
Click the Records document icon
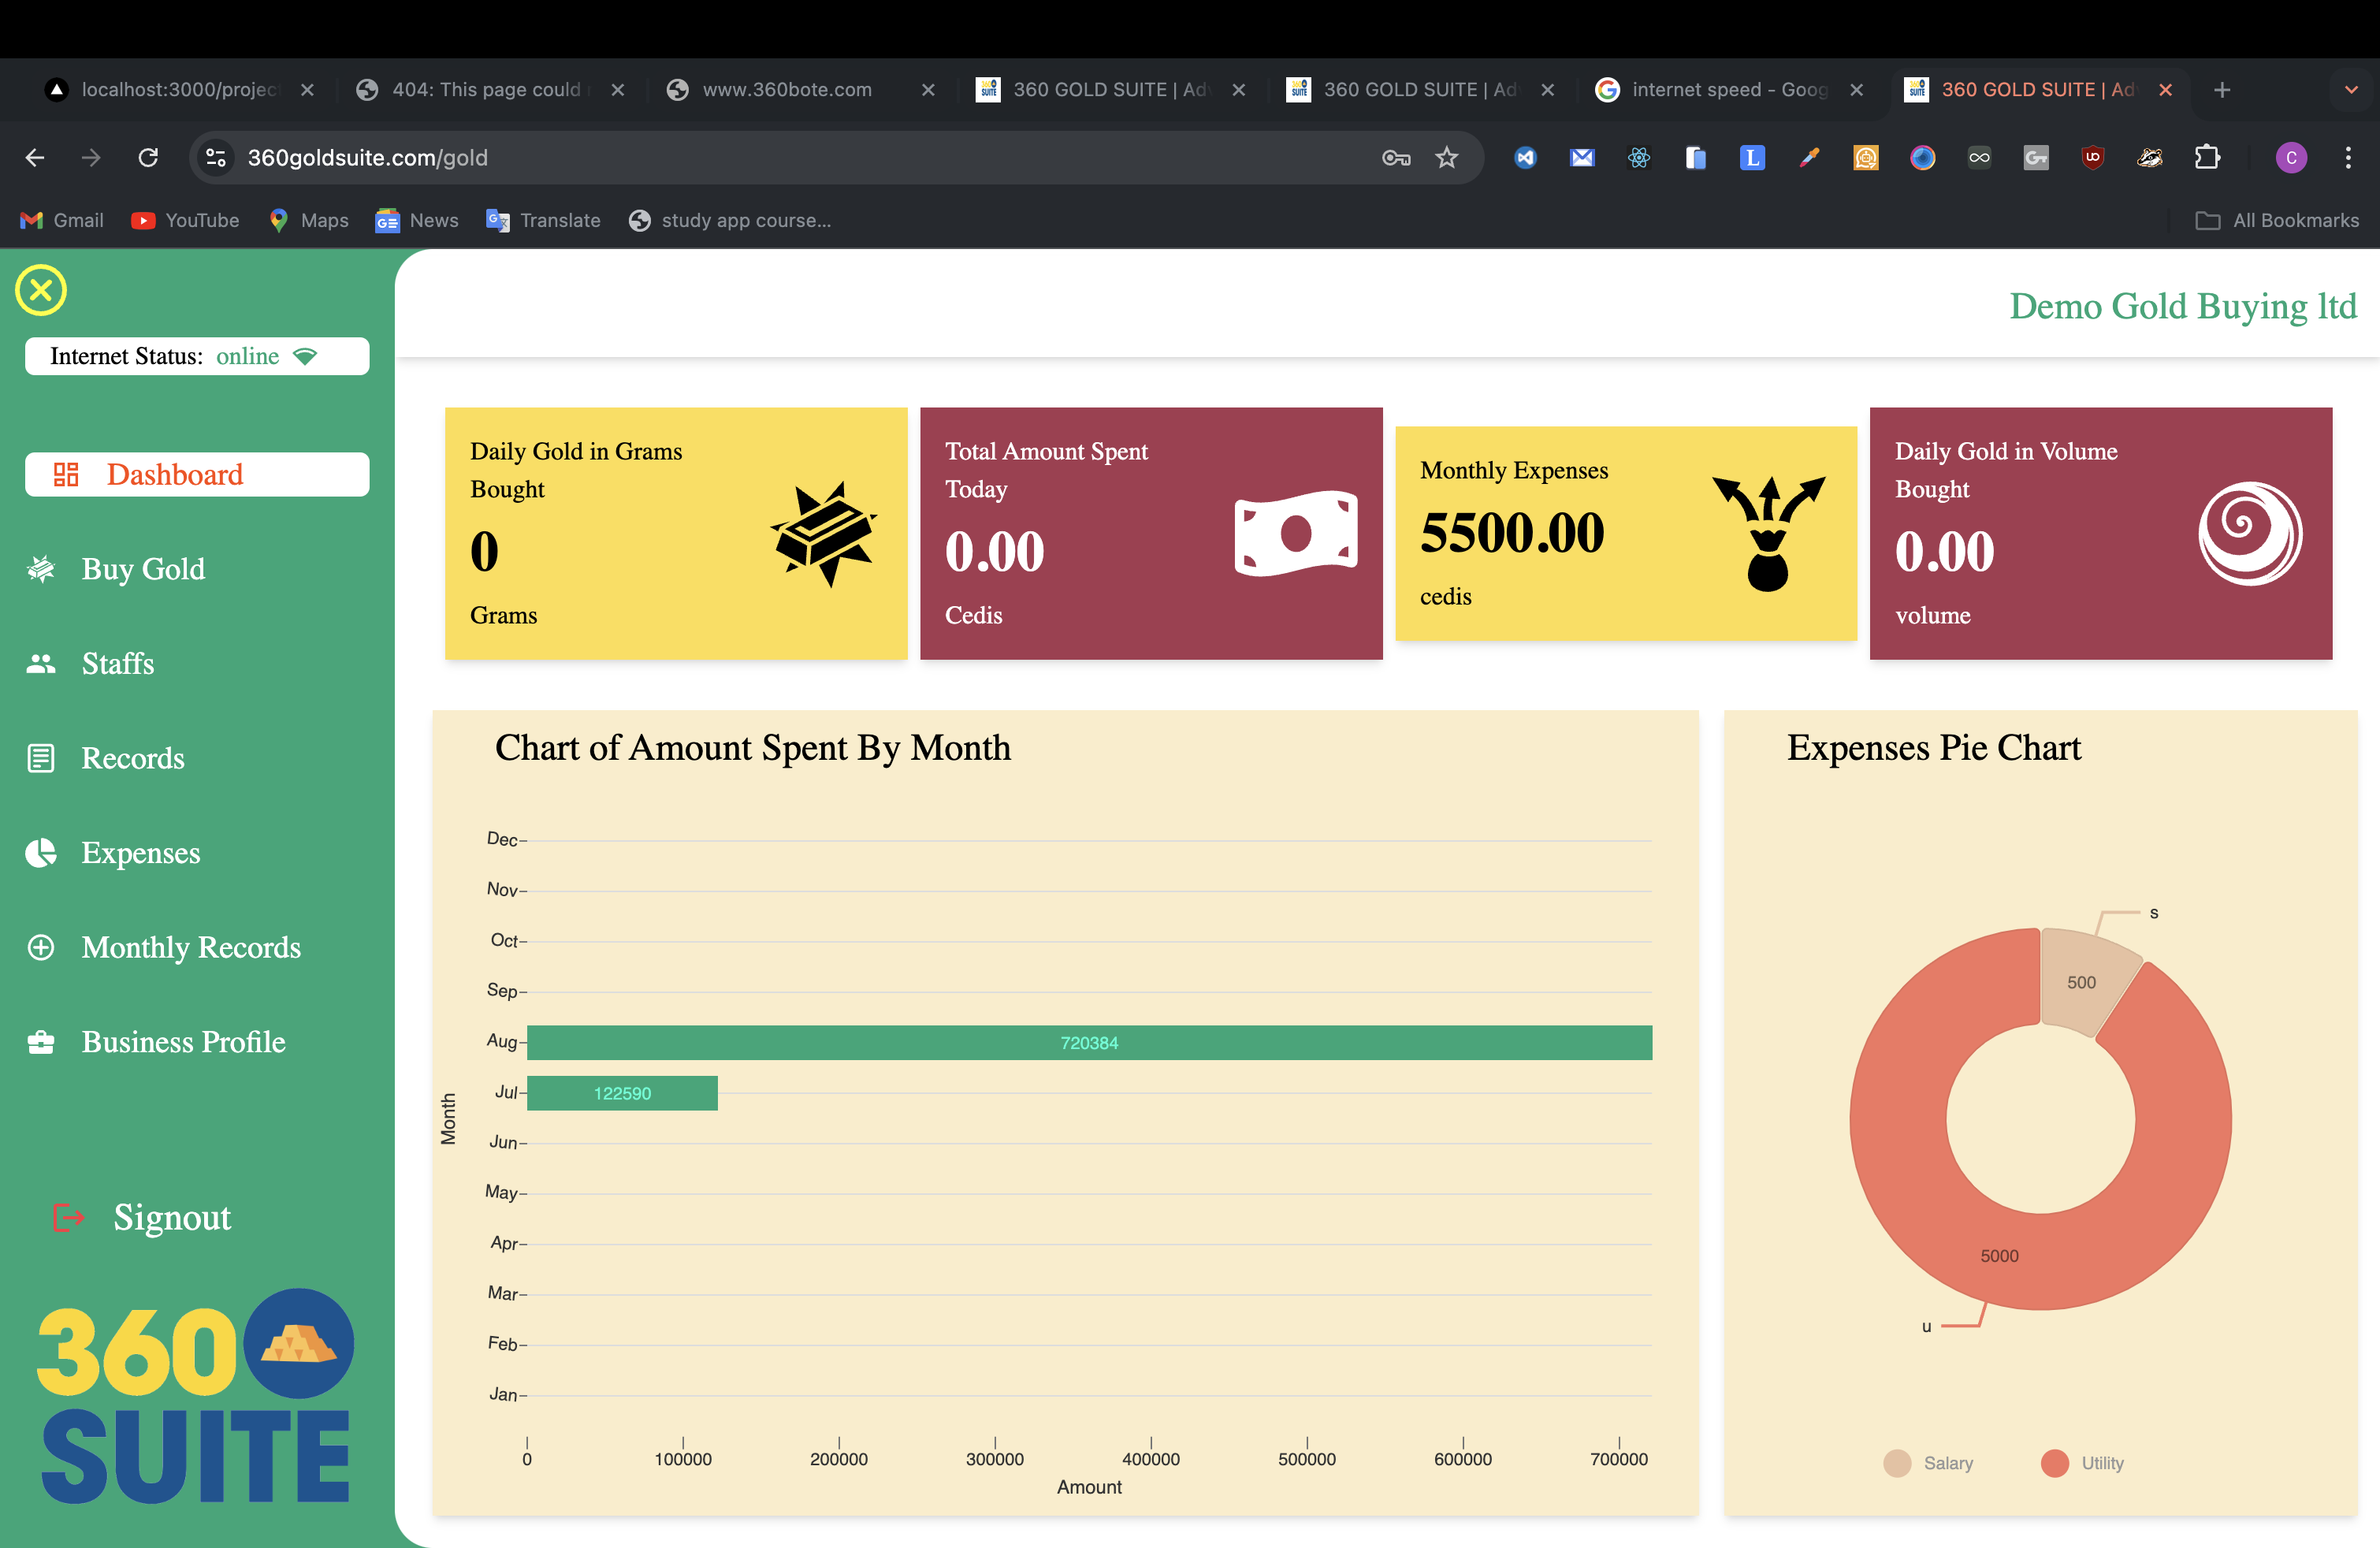41,758
